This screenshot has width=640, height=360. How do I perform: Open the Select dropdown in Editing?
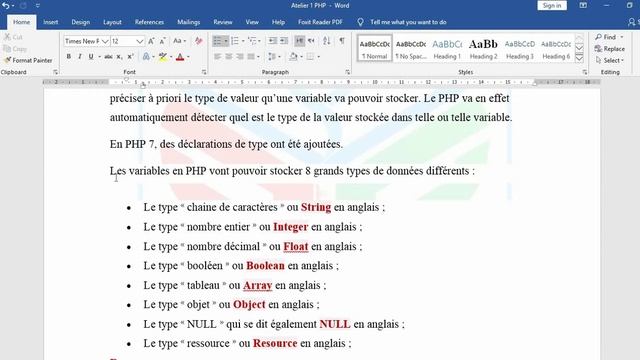(610, 60)
